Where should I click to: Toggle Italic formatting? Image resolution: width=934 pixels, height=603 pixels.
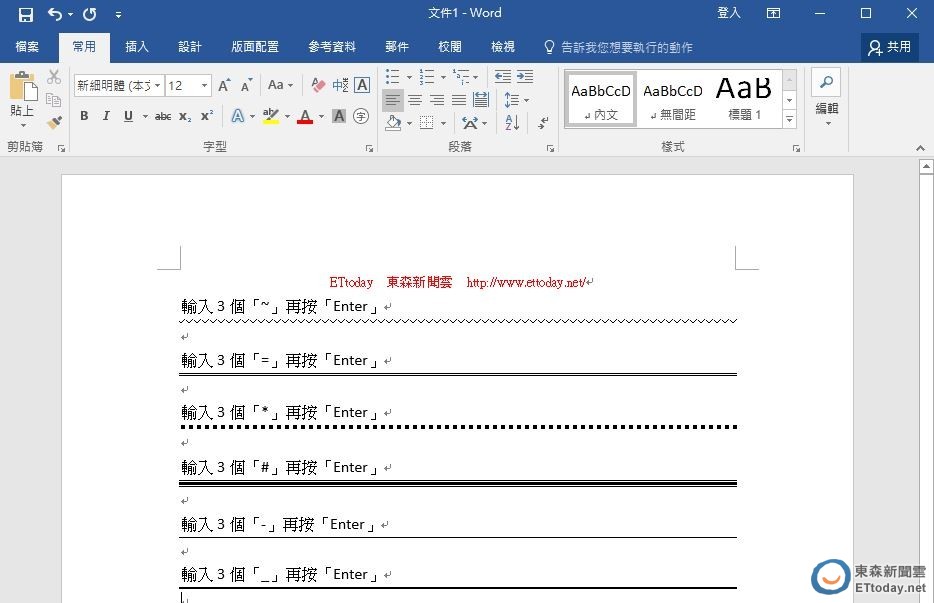click(106, 116)
